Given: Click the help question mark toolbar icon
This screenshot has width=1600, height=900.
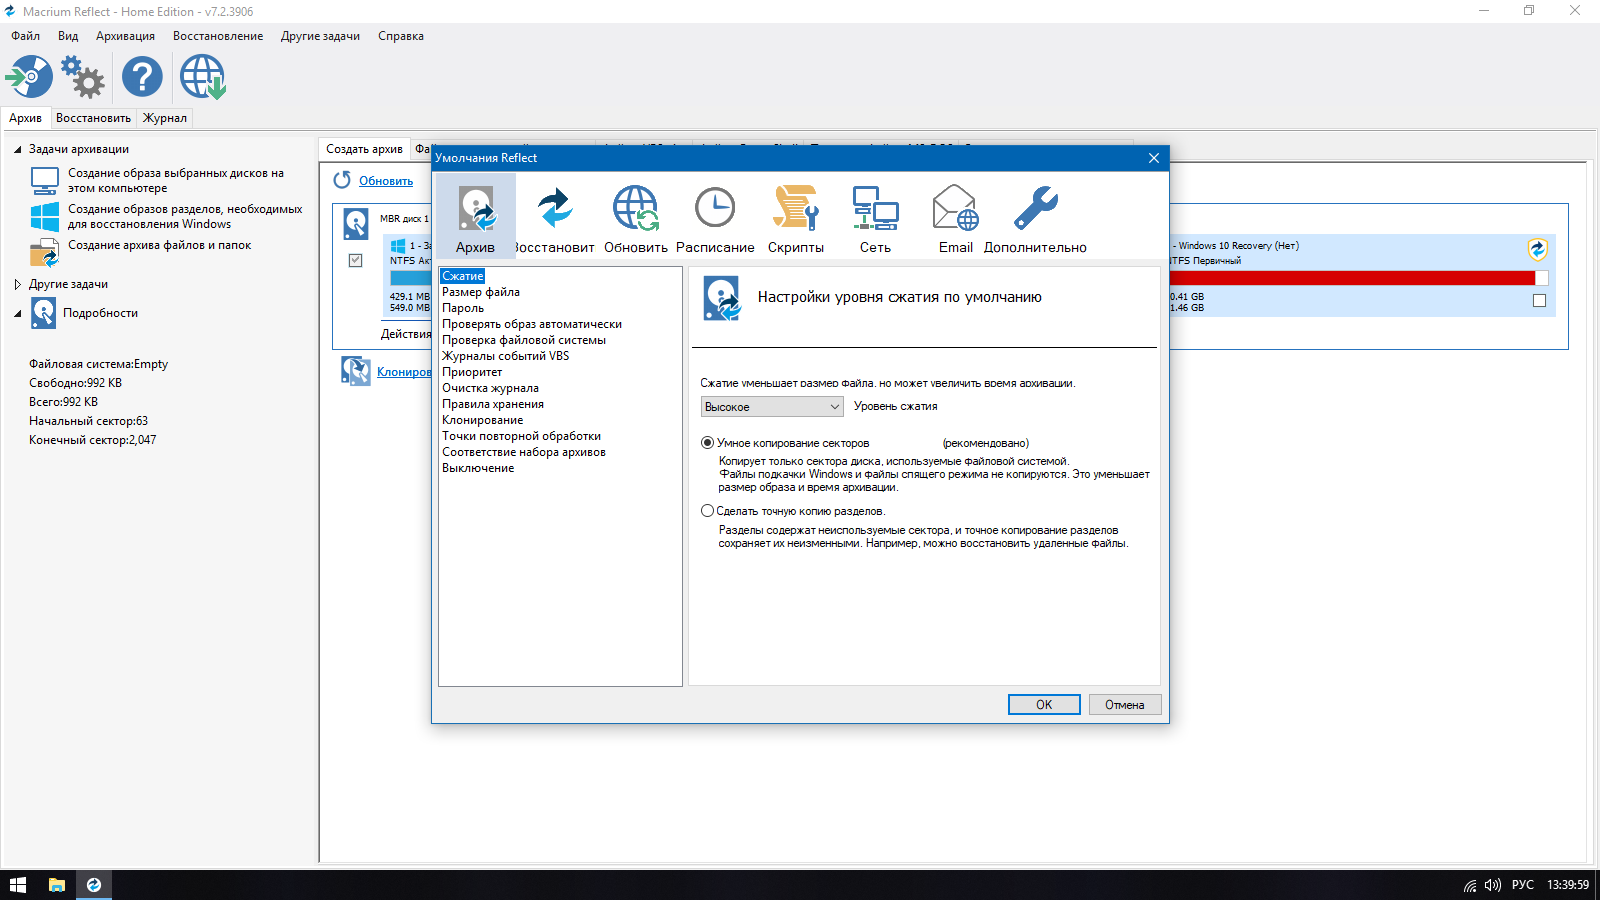Looking at the screenshot, I should (142, 77).
